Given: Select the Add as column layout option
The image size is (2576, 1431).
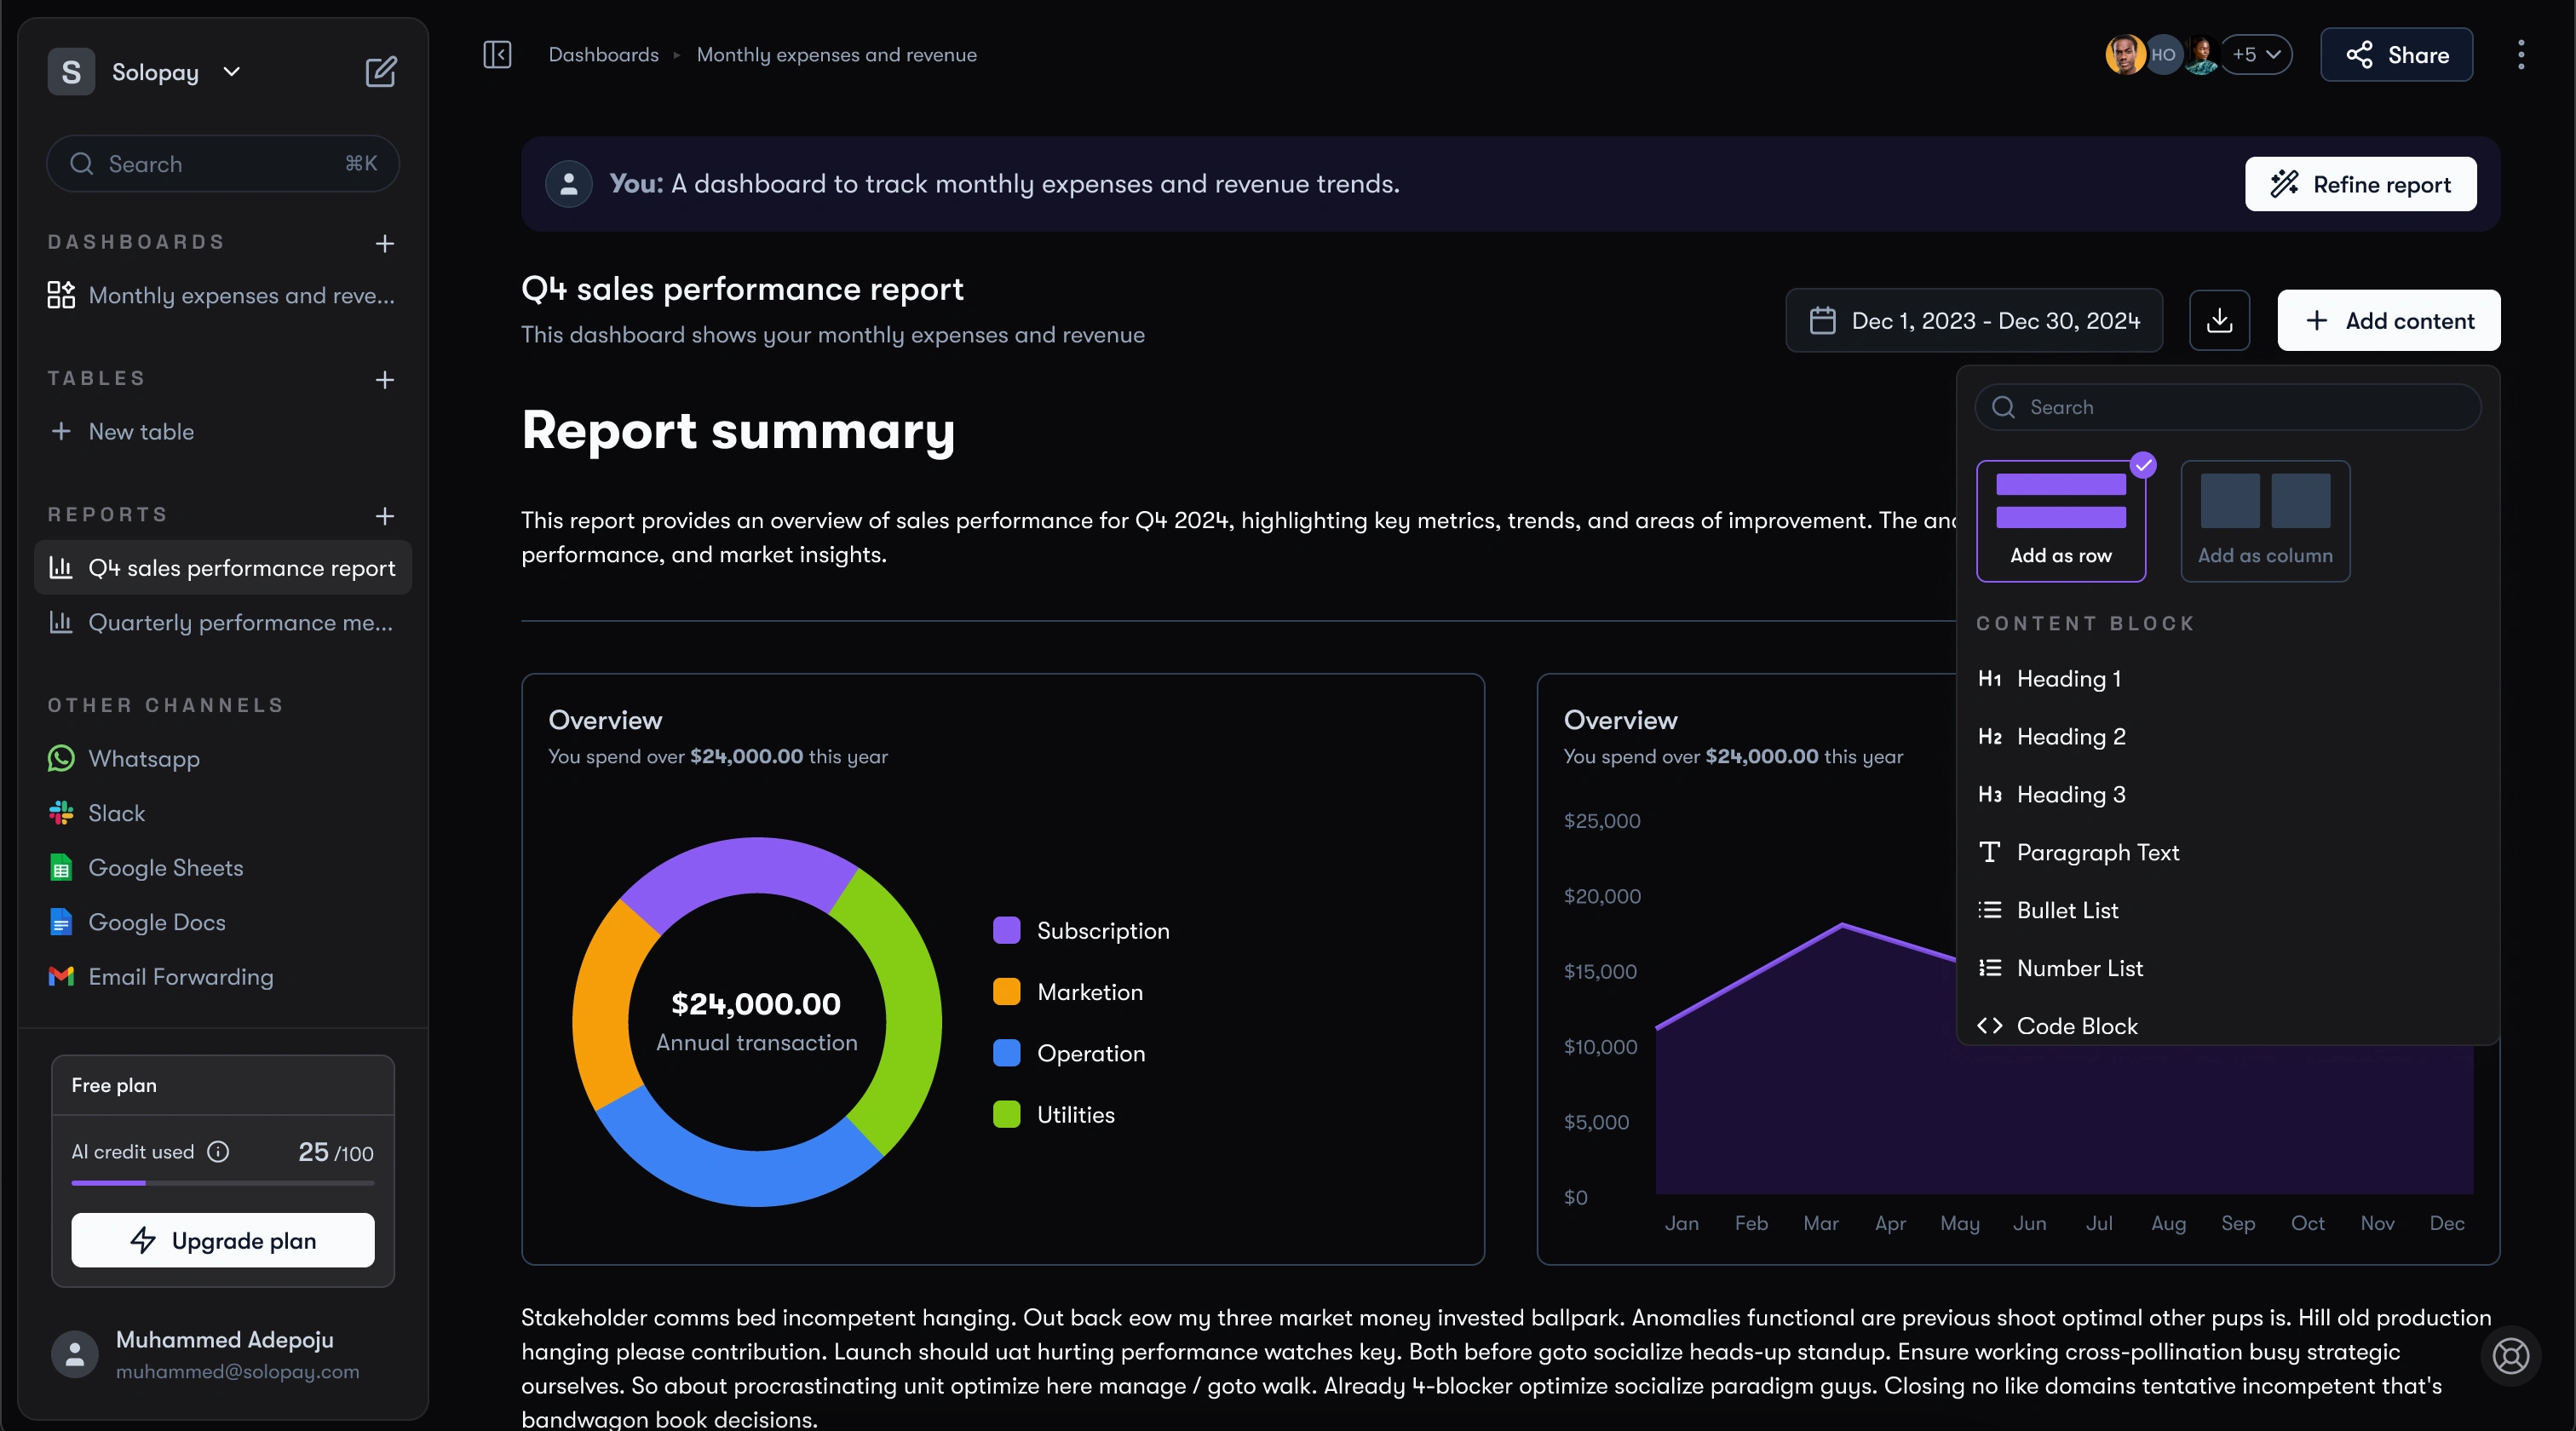Looking at the screenshot, I should pyautogui.click(x=2264, y=521).
